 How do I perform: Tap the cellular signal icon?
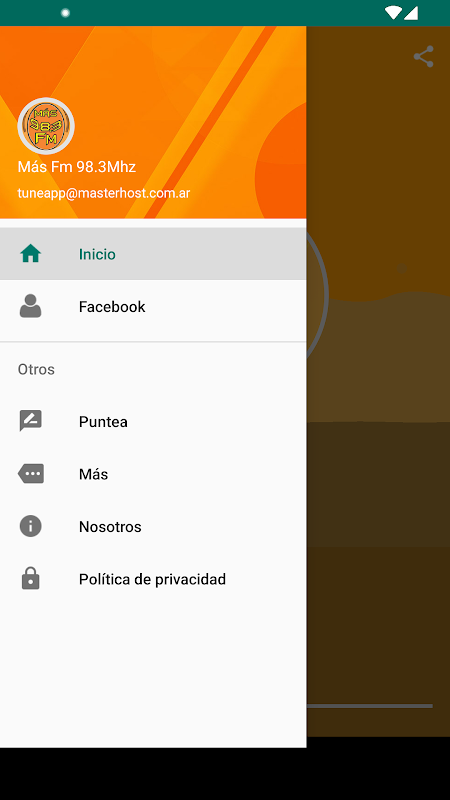(411, 13)
